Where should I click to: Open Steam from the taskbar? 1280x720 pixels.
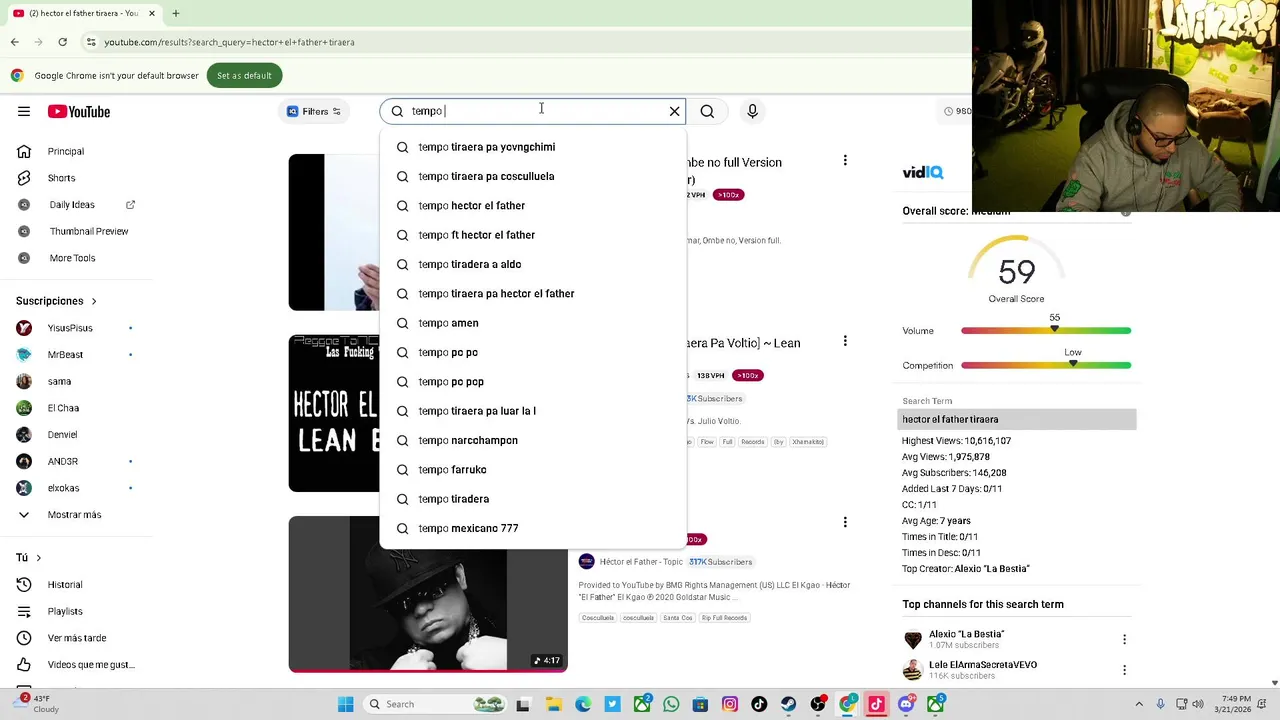click(788, 704)
